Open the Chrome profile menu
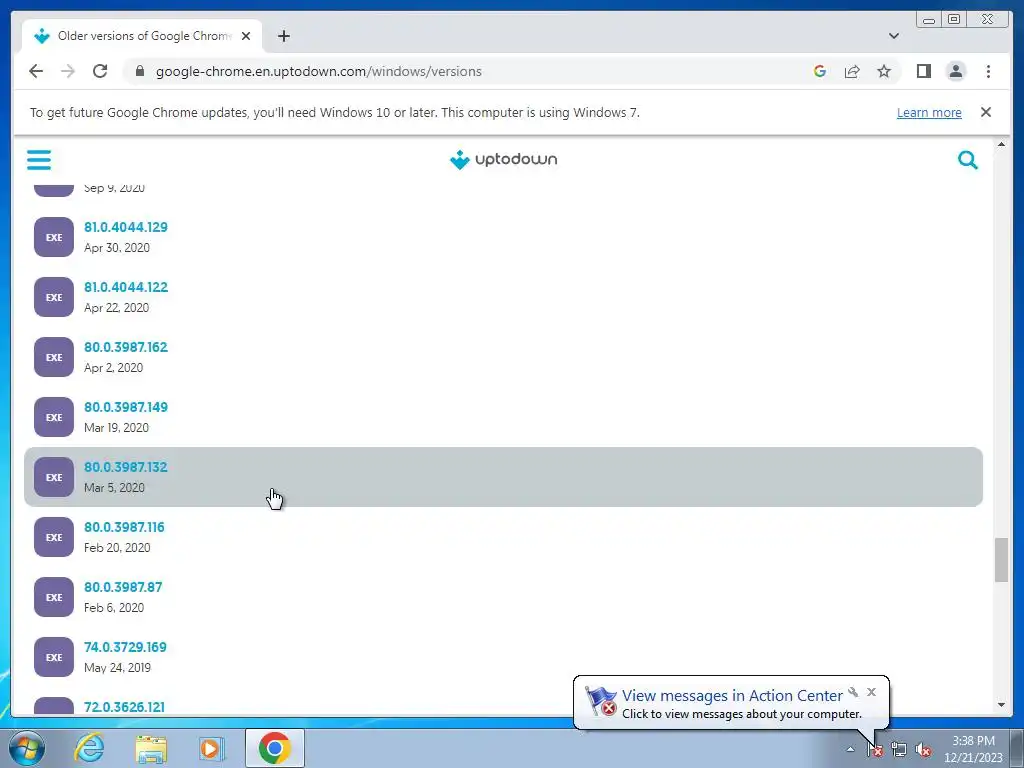 955,71
